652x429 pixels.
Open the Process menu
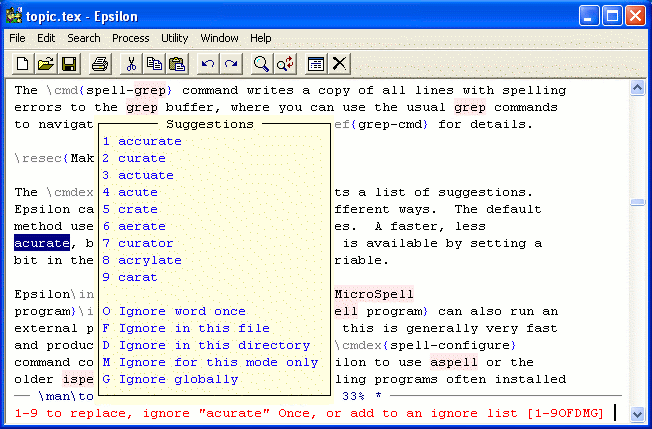[130, 38]
